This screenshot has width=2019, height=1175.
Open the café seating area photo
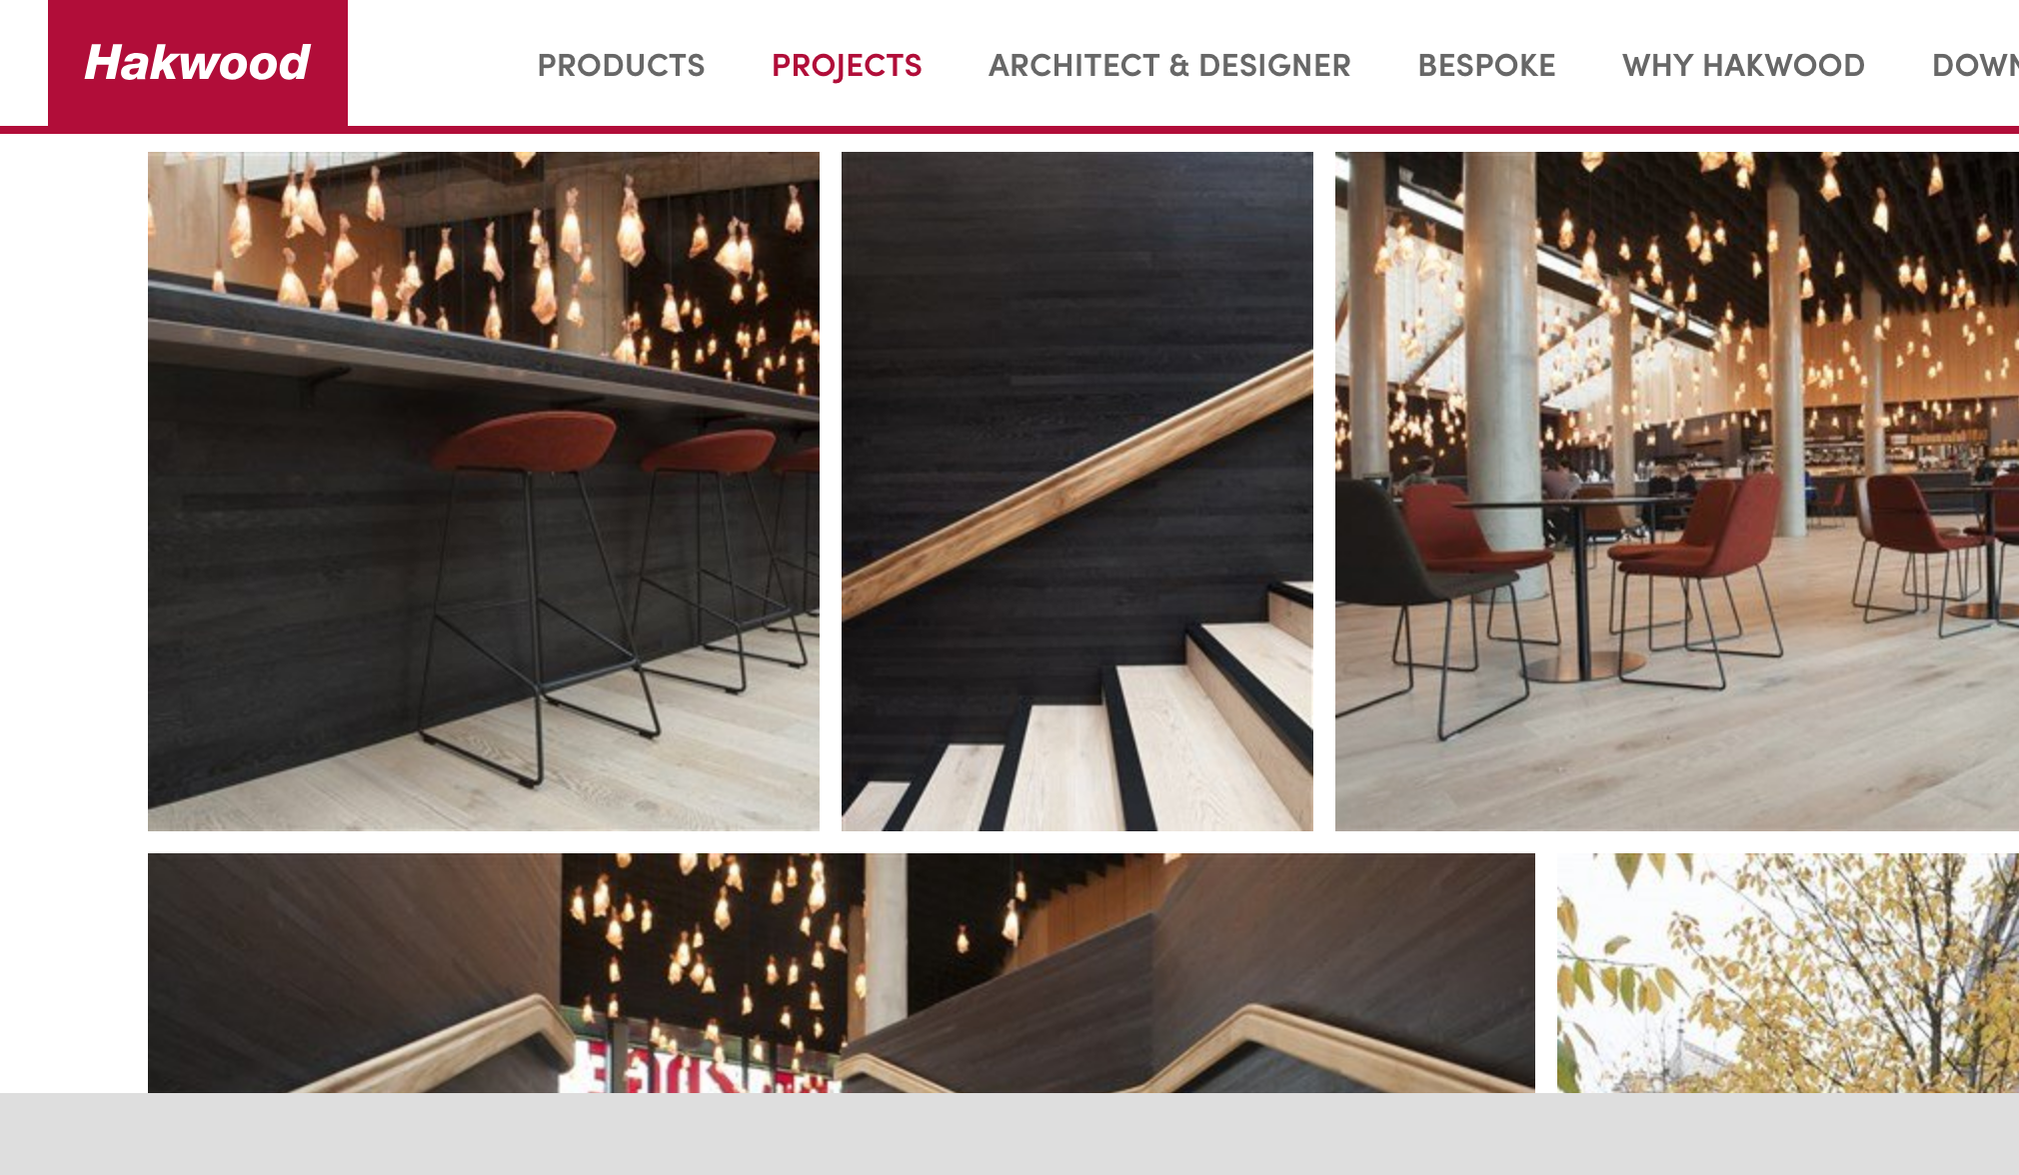(x=1677, y=491)
